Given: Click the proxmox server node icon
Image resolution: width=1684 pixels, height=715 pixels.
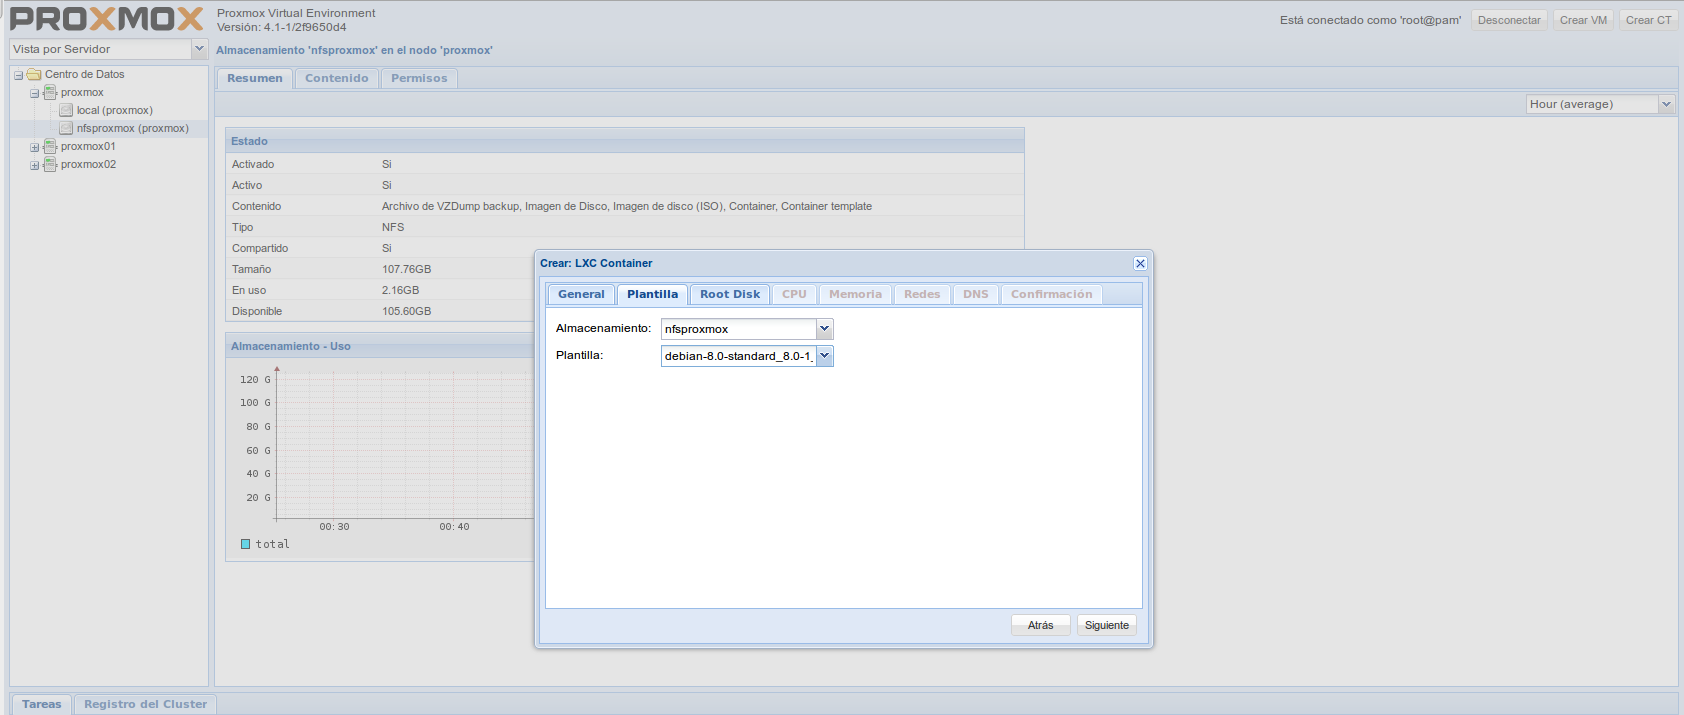Looking at the screenshot, I should [50, 93].
